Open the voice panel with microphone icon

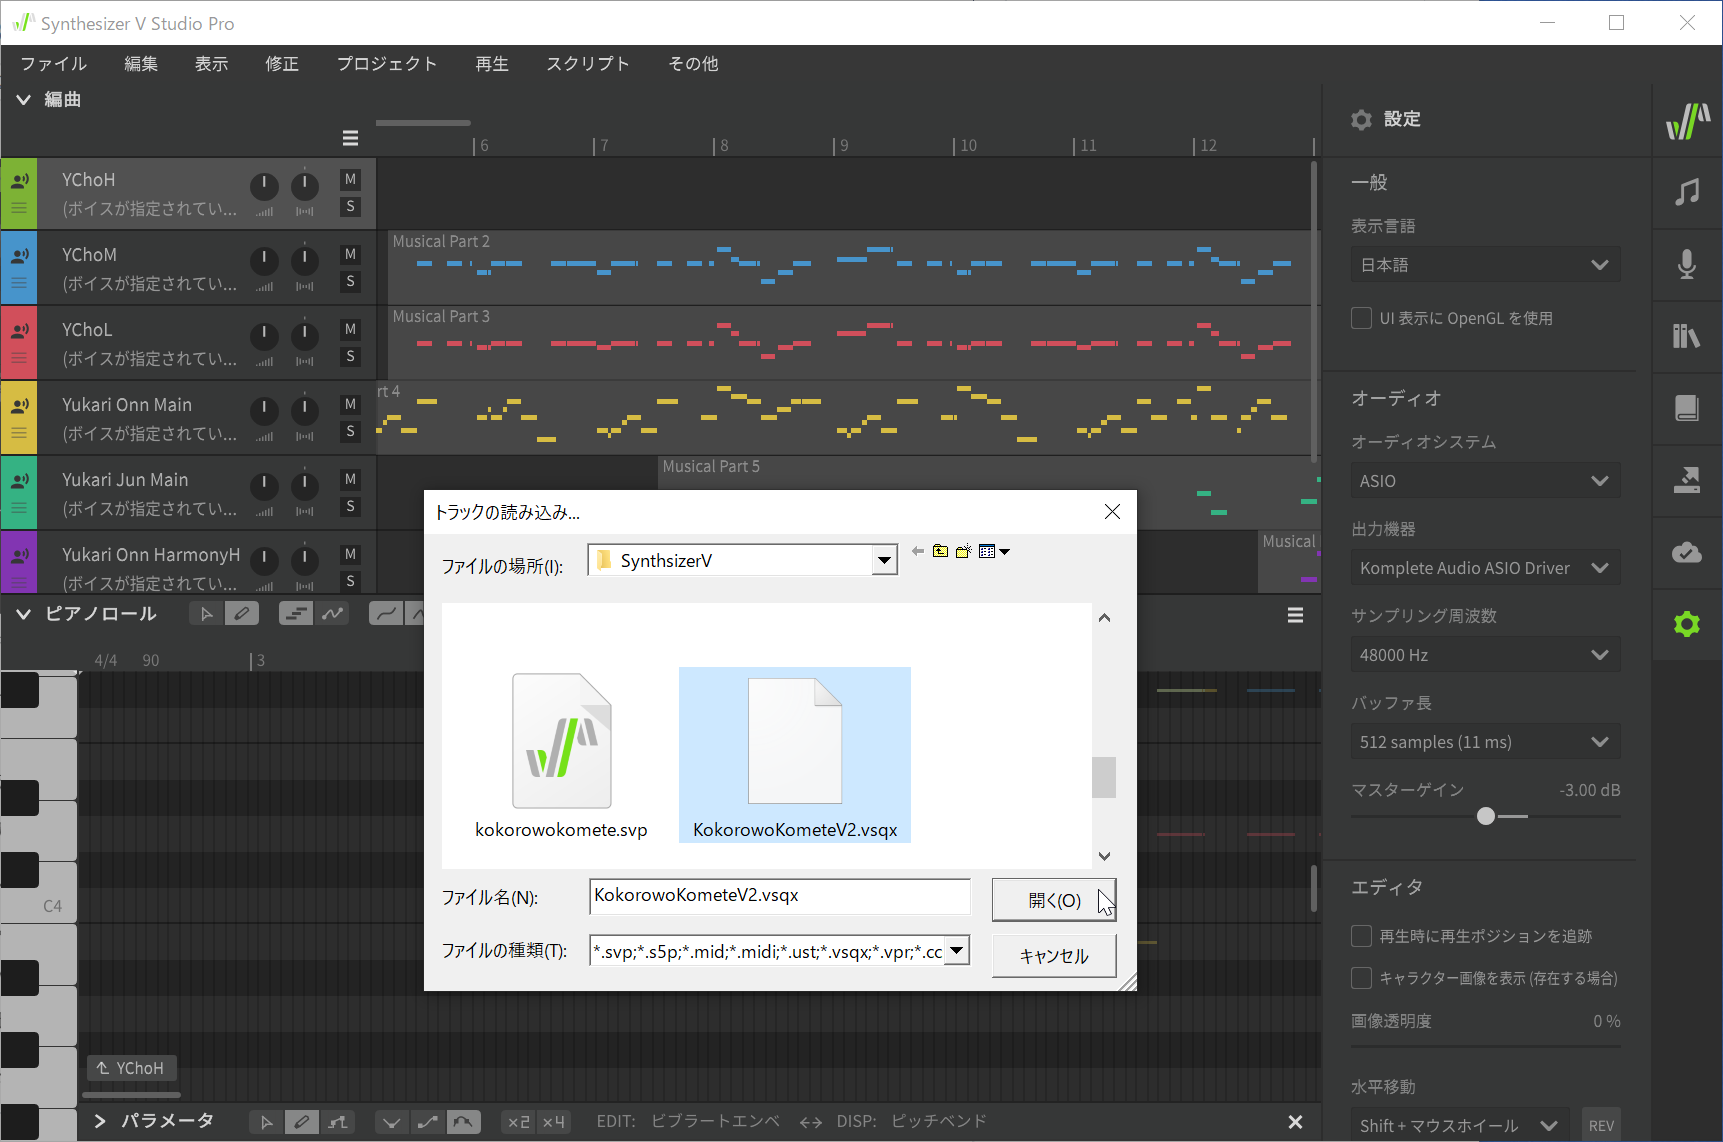(x=1687, y=264)
